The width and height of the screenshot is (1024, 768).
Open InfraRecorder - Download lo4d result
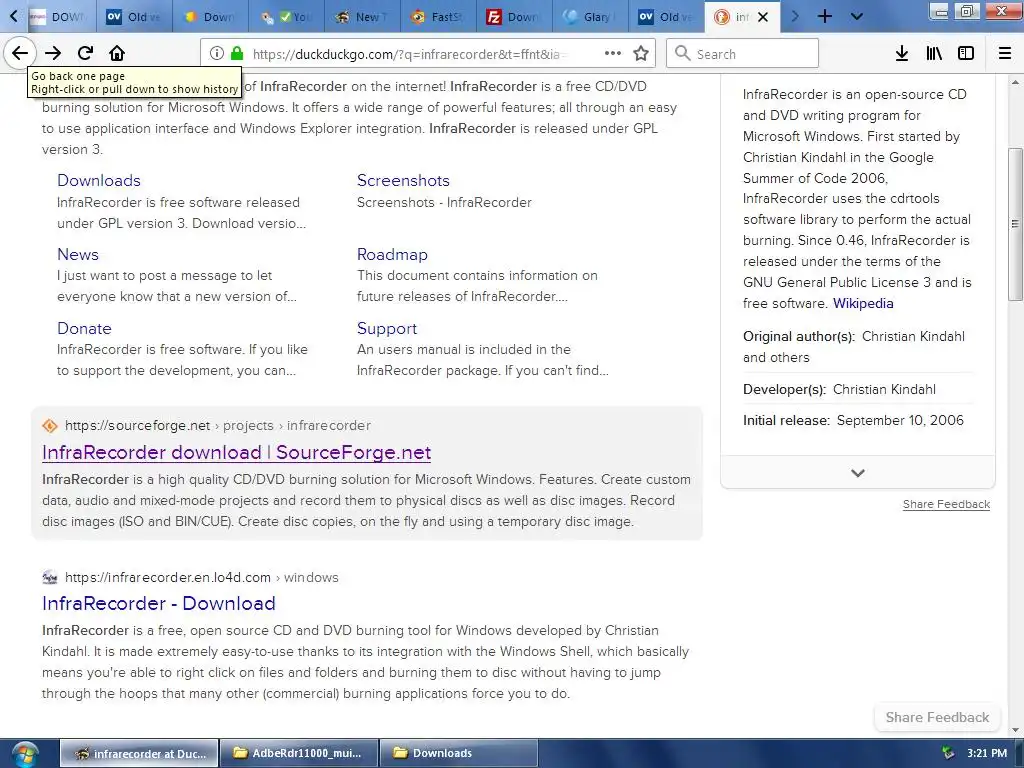159,603
